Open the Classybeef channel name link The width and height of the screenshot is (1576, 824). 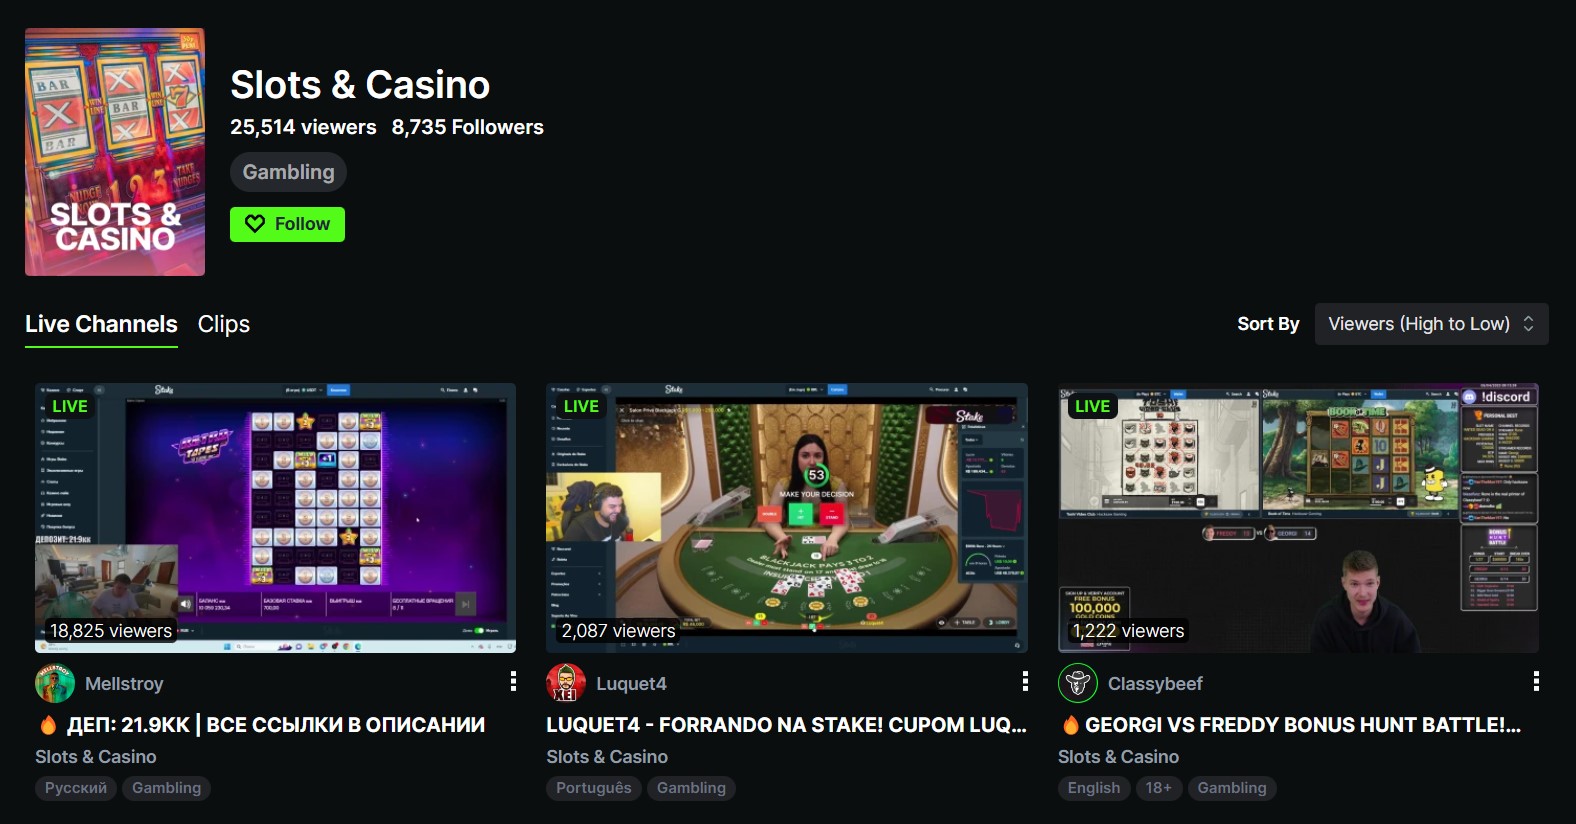coord(1155,684)
